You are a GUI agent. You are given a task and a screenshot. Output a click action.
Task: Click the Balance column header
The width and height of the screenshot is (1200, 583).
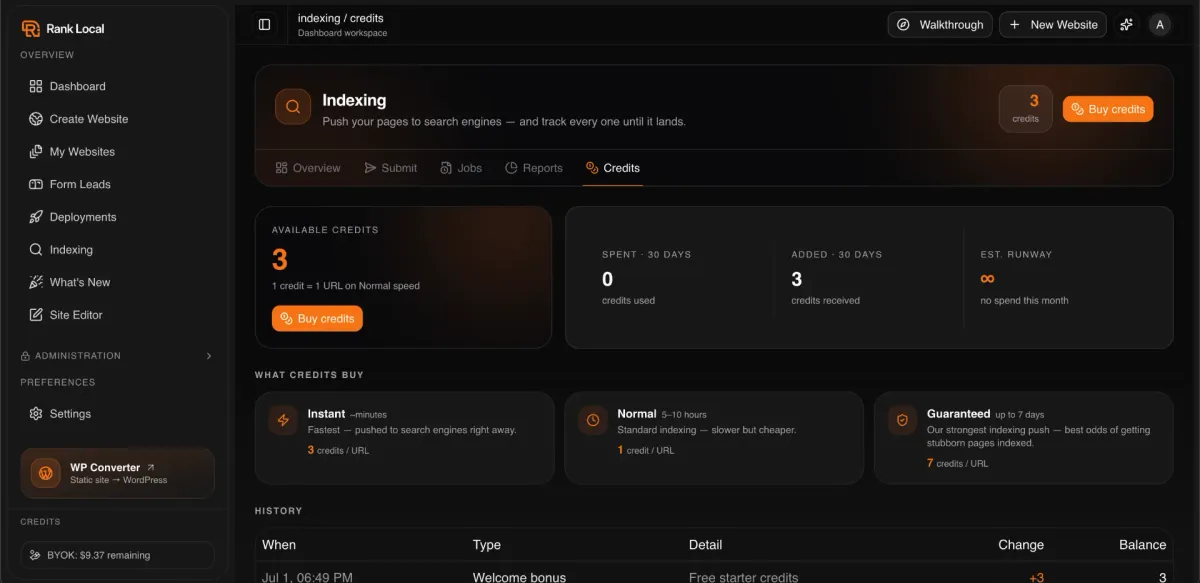[1143, 545]
